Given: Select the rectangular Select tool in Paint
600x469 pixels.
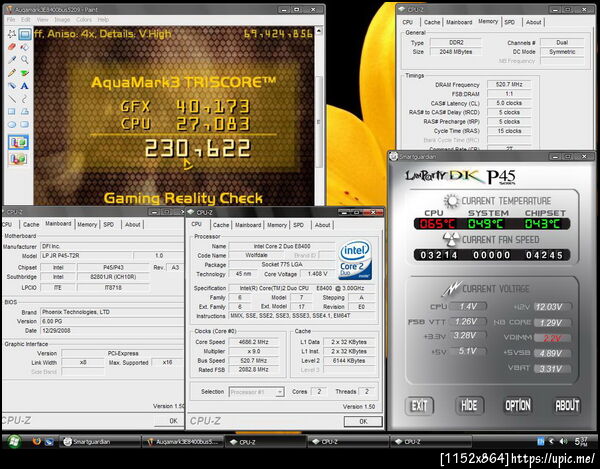Looking at the screenshot, I should click(x=25, y=34).
